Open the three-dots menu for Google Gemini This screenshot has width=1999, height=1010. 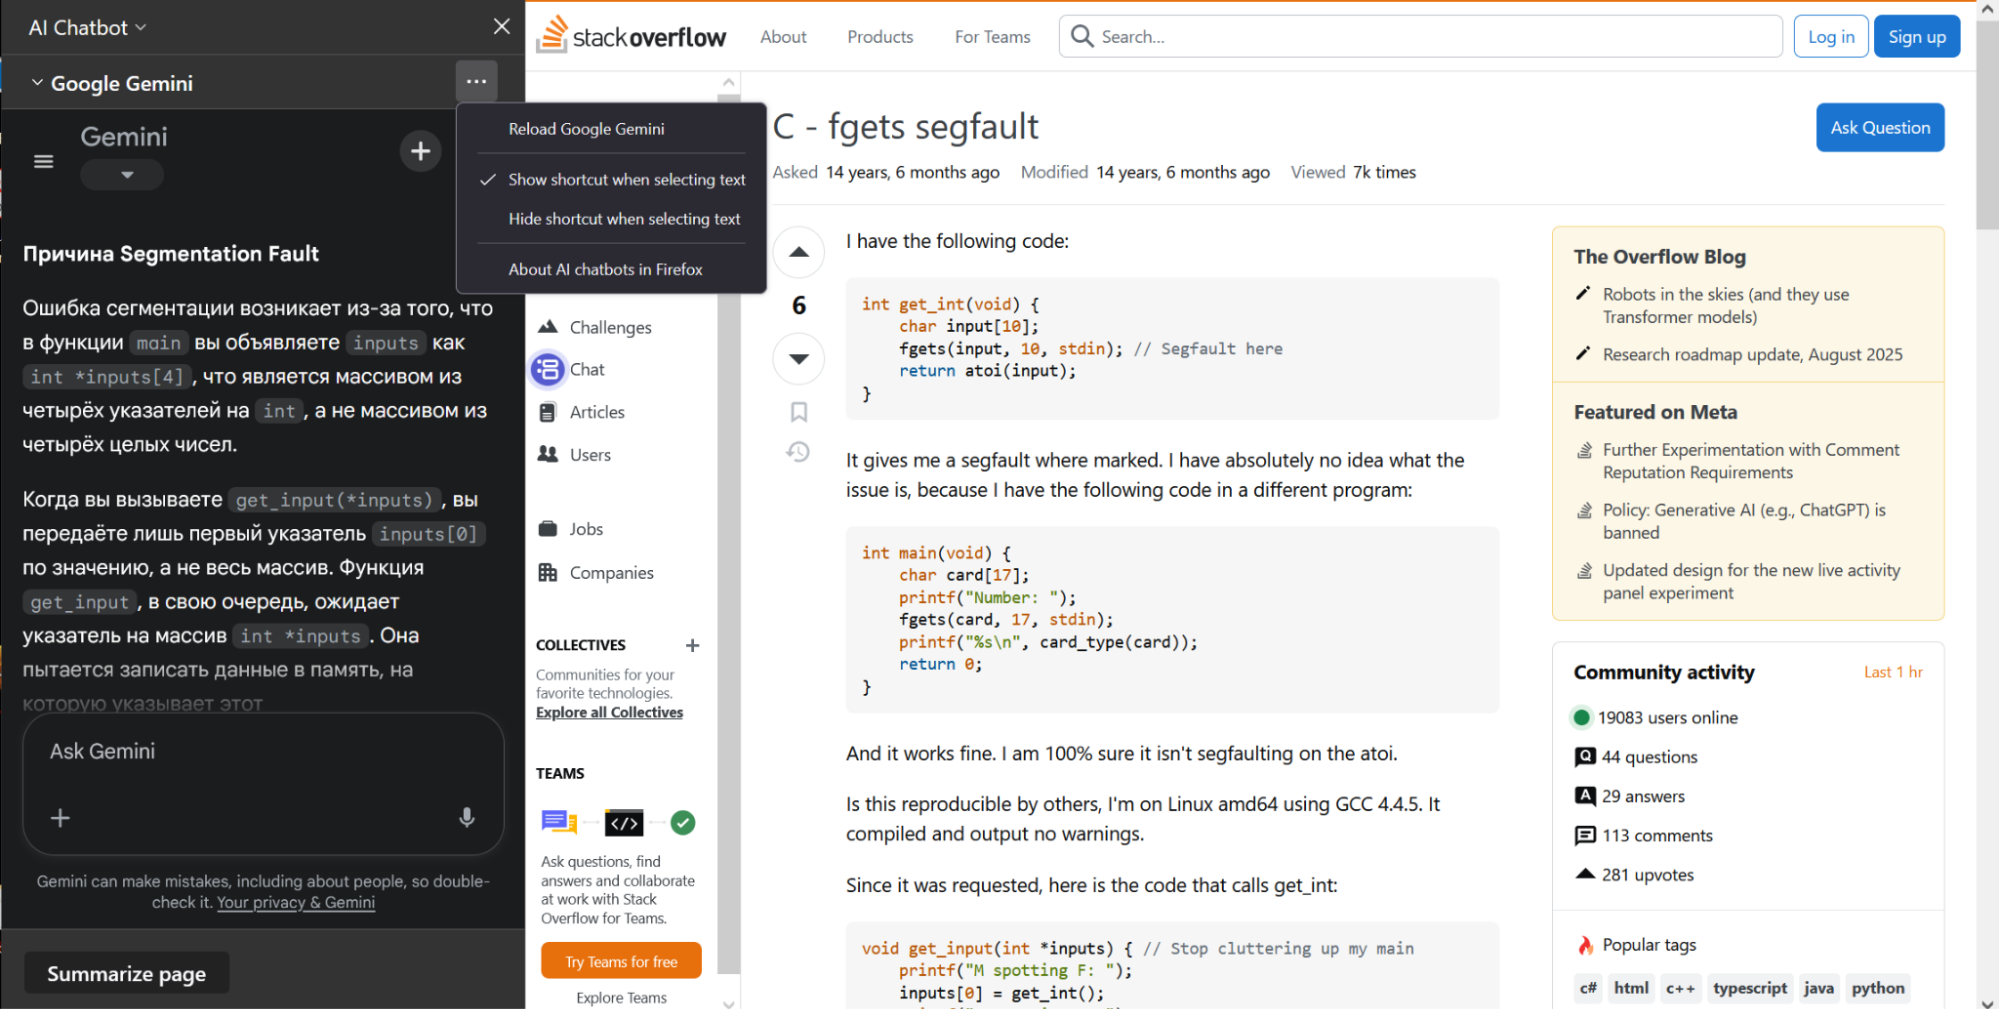coord(476,82)
